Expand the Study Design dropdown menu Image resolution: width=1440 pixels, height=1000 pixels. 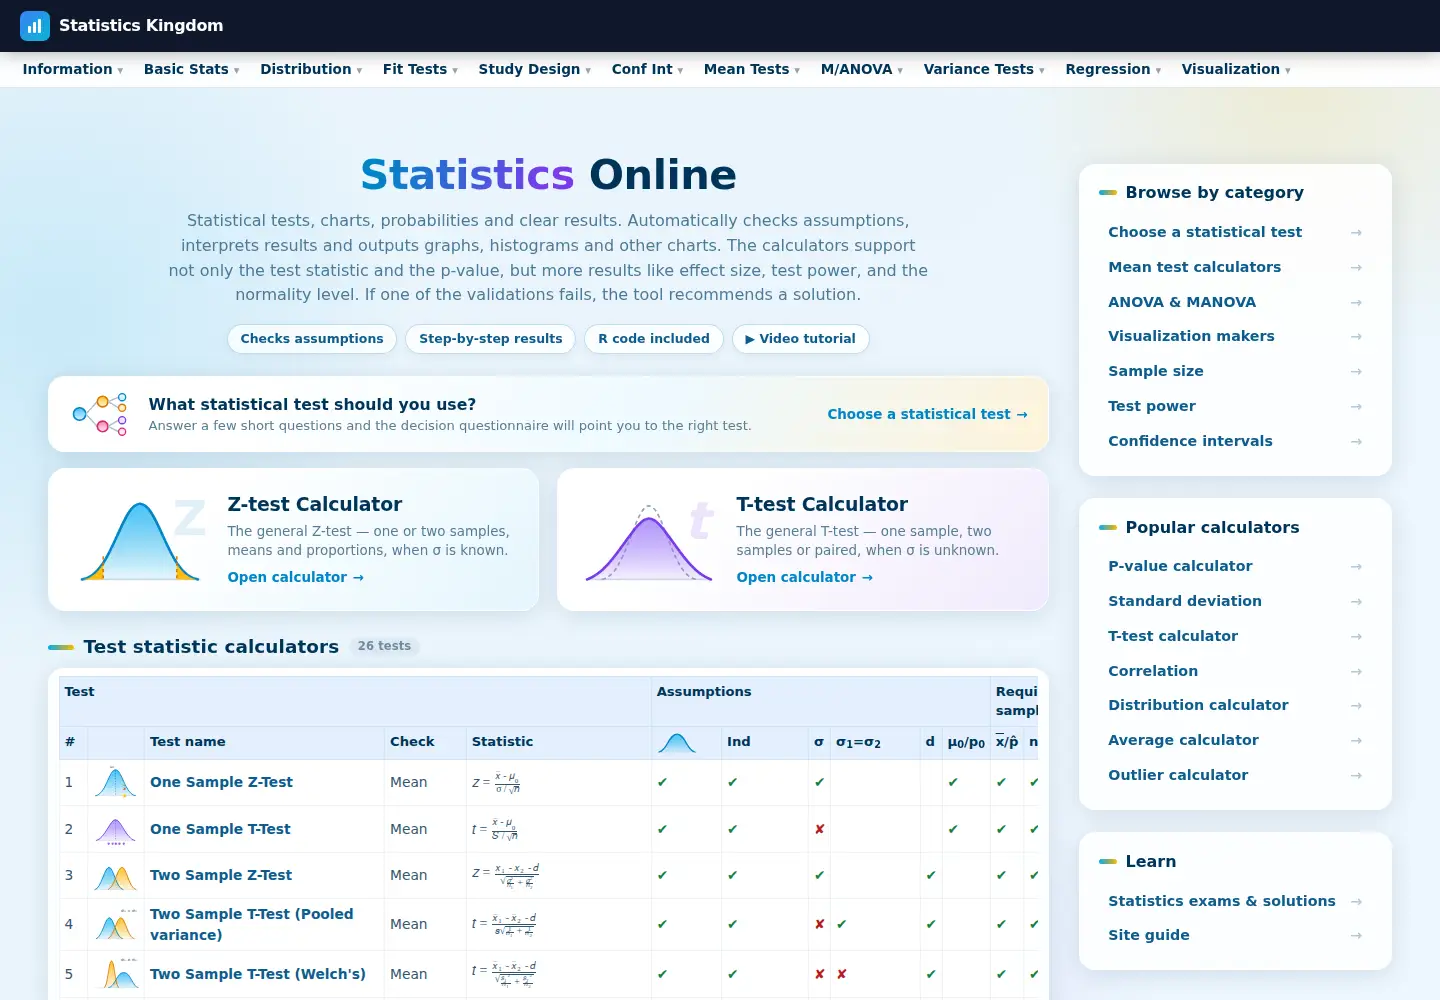point(535,69)
